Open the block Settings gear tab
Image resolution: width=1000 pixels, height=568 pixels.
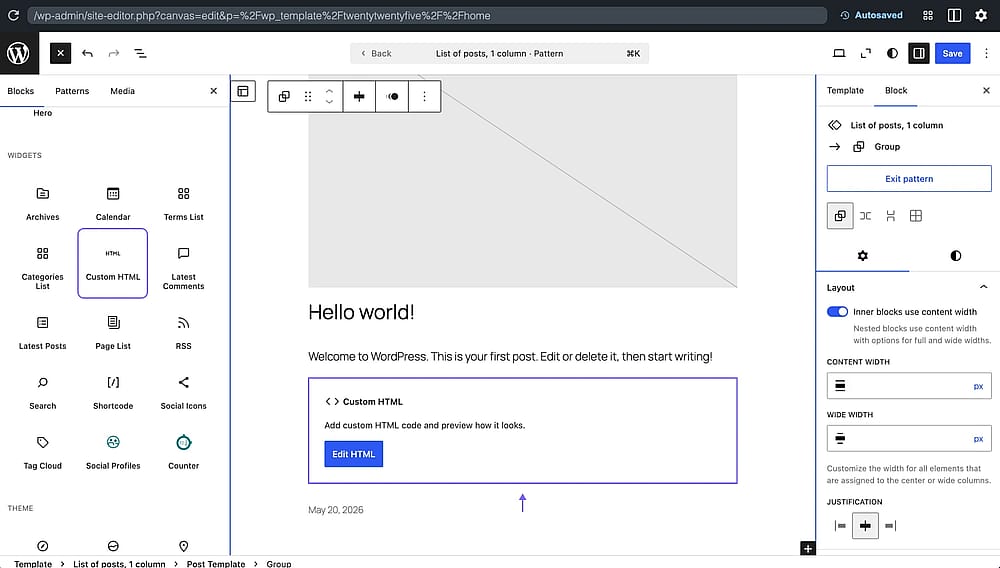pos(863,256)
